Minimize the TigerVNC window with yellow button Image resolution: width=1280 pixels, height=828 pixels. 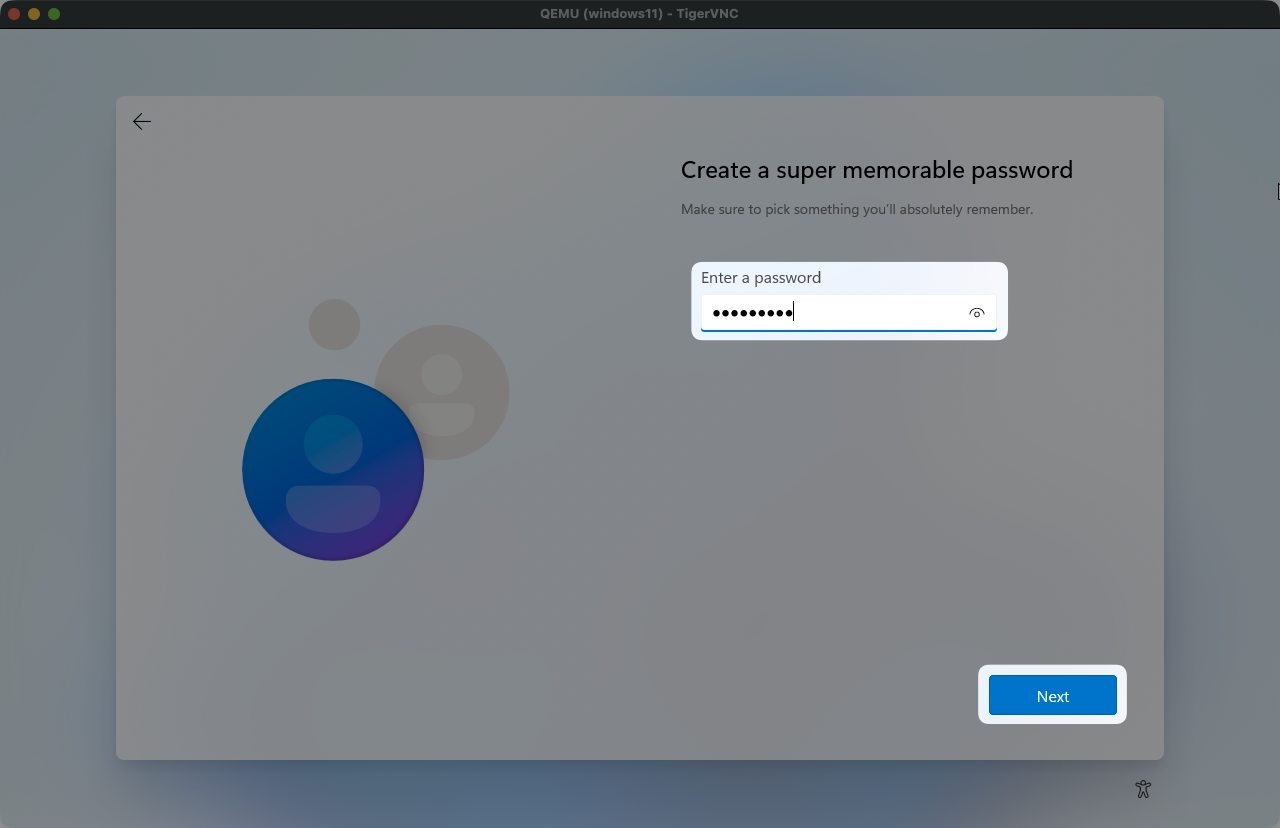(x=34, y=14)
